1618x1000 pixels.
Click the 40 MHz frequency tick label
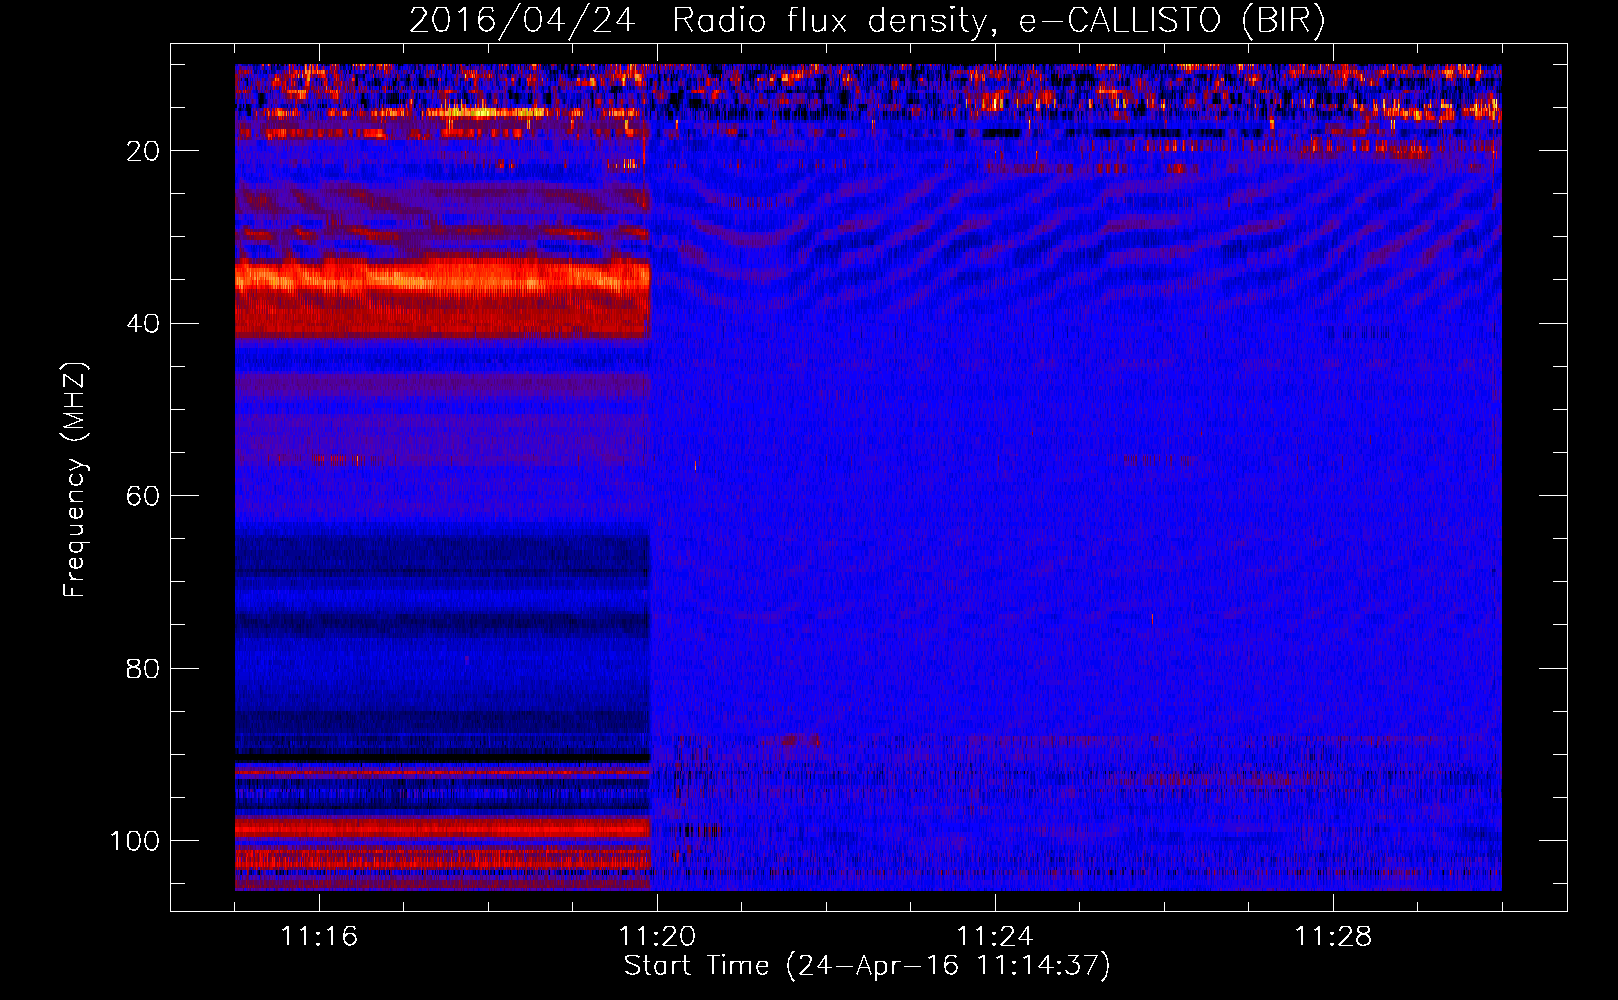pos(143,323)
